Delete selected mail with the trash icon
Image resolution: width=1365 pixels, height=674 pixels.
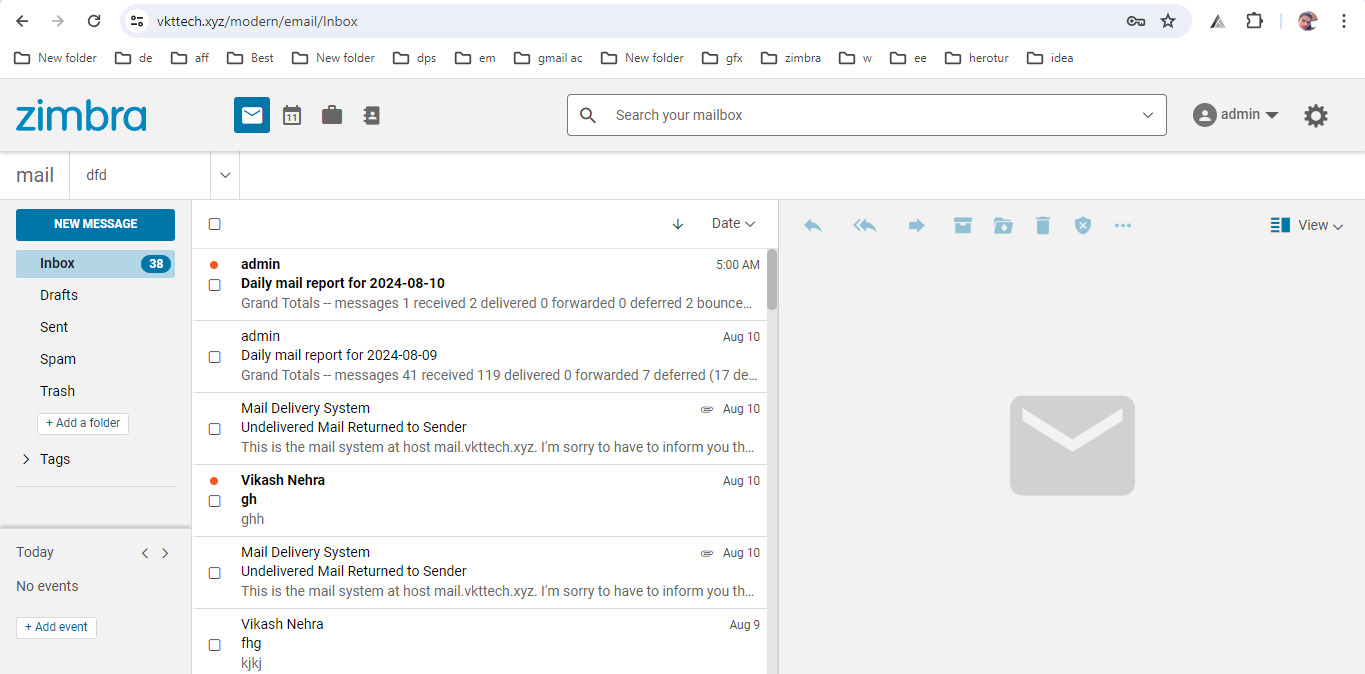point(1043,225)
